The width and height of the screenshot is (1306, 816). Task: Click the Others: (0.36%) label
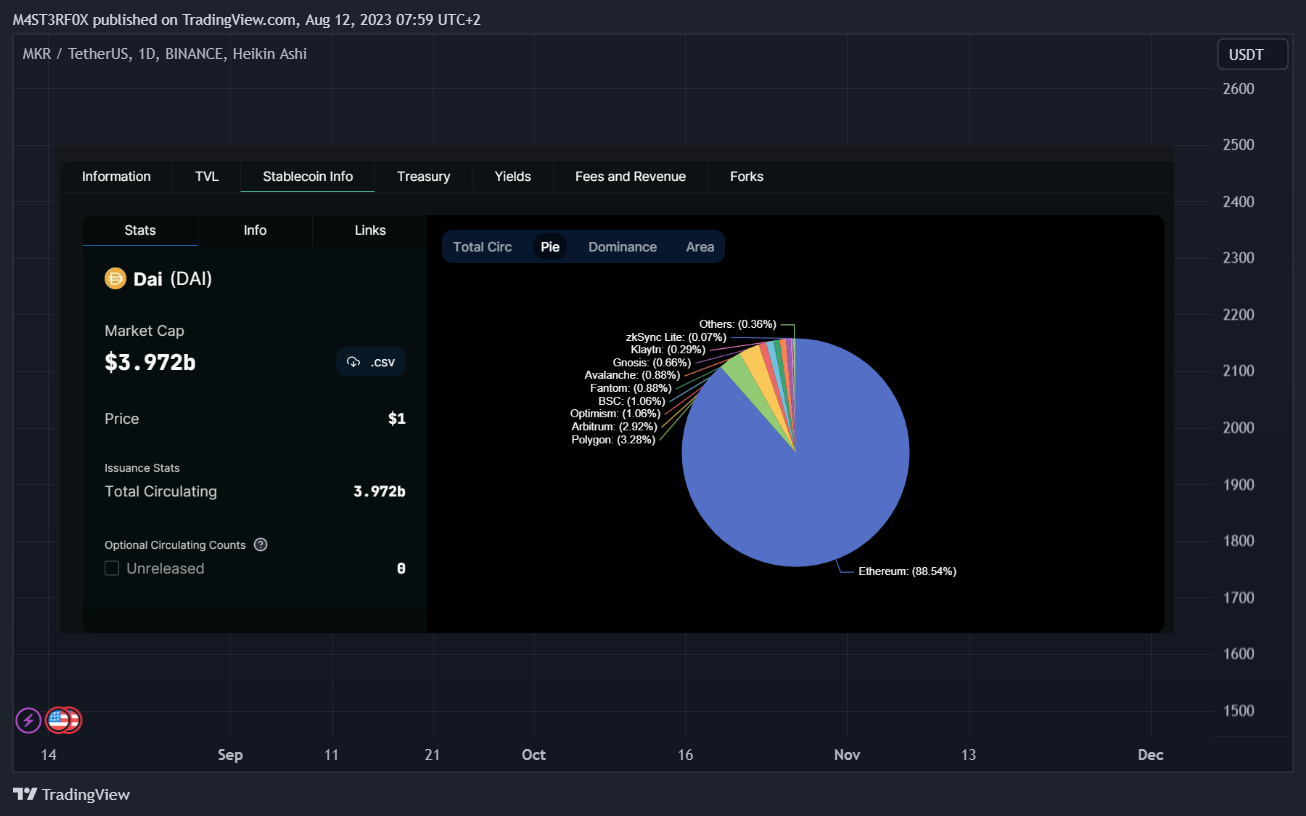click(x=738, y=324)
